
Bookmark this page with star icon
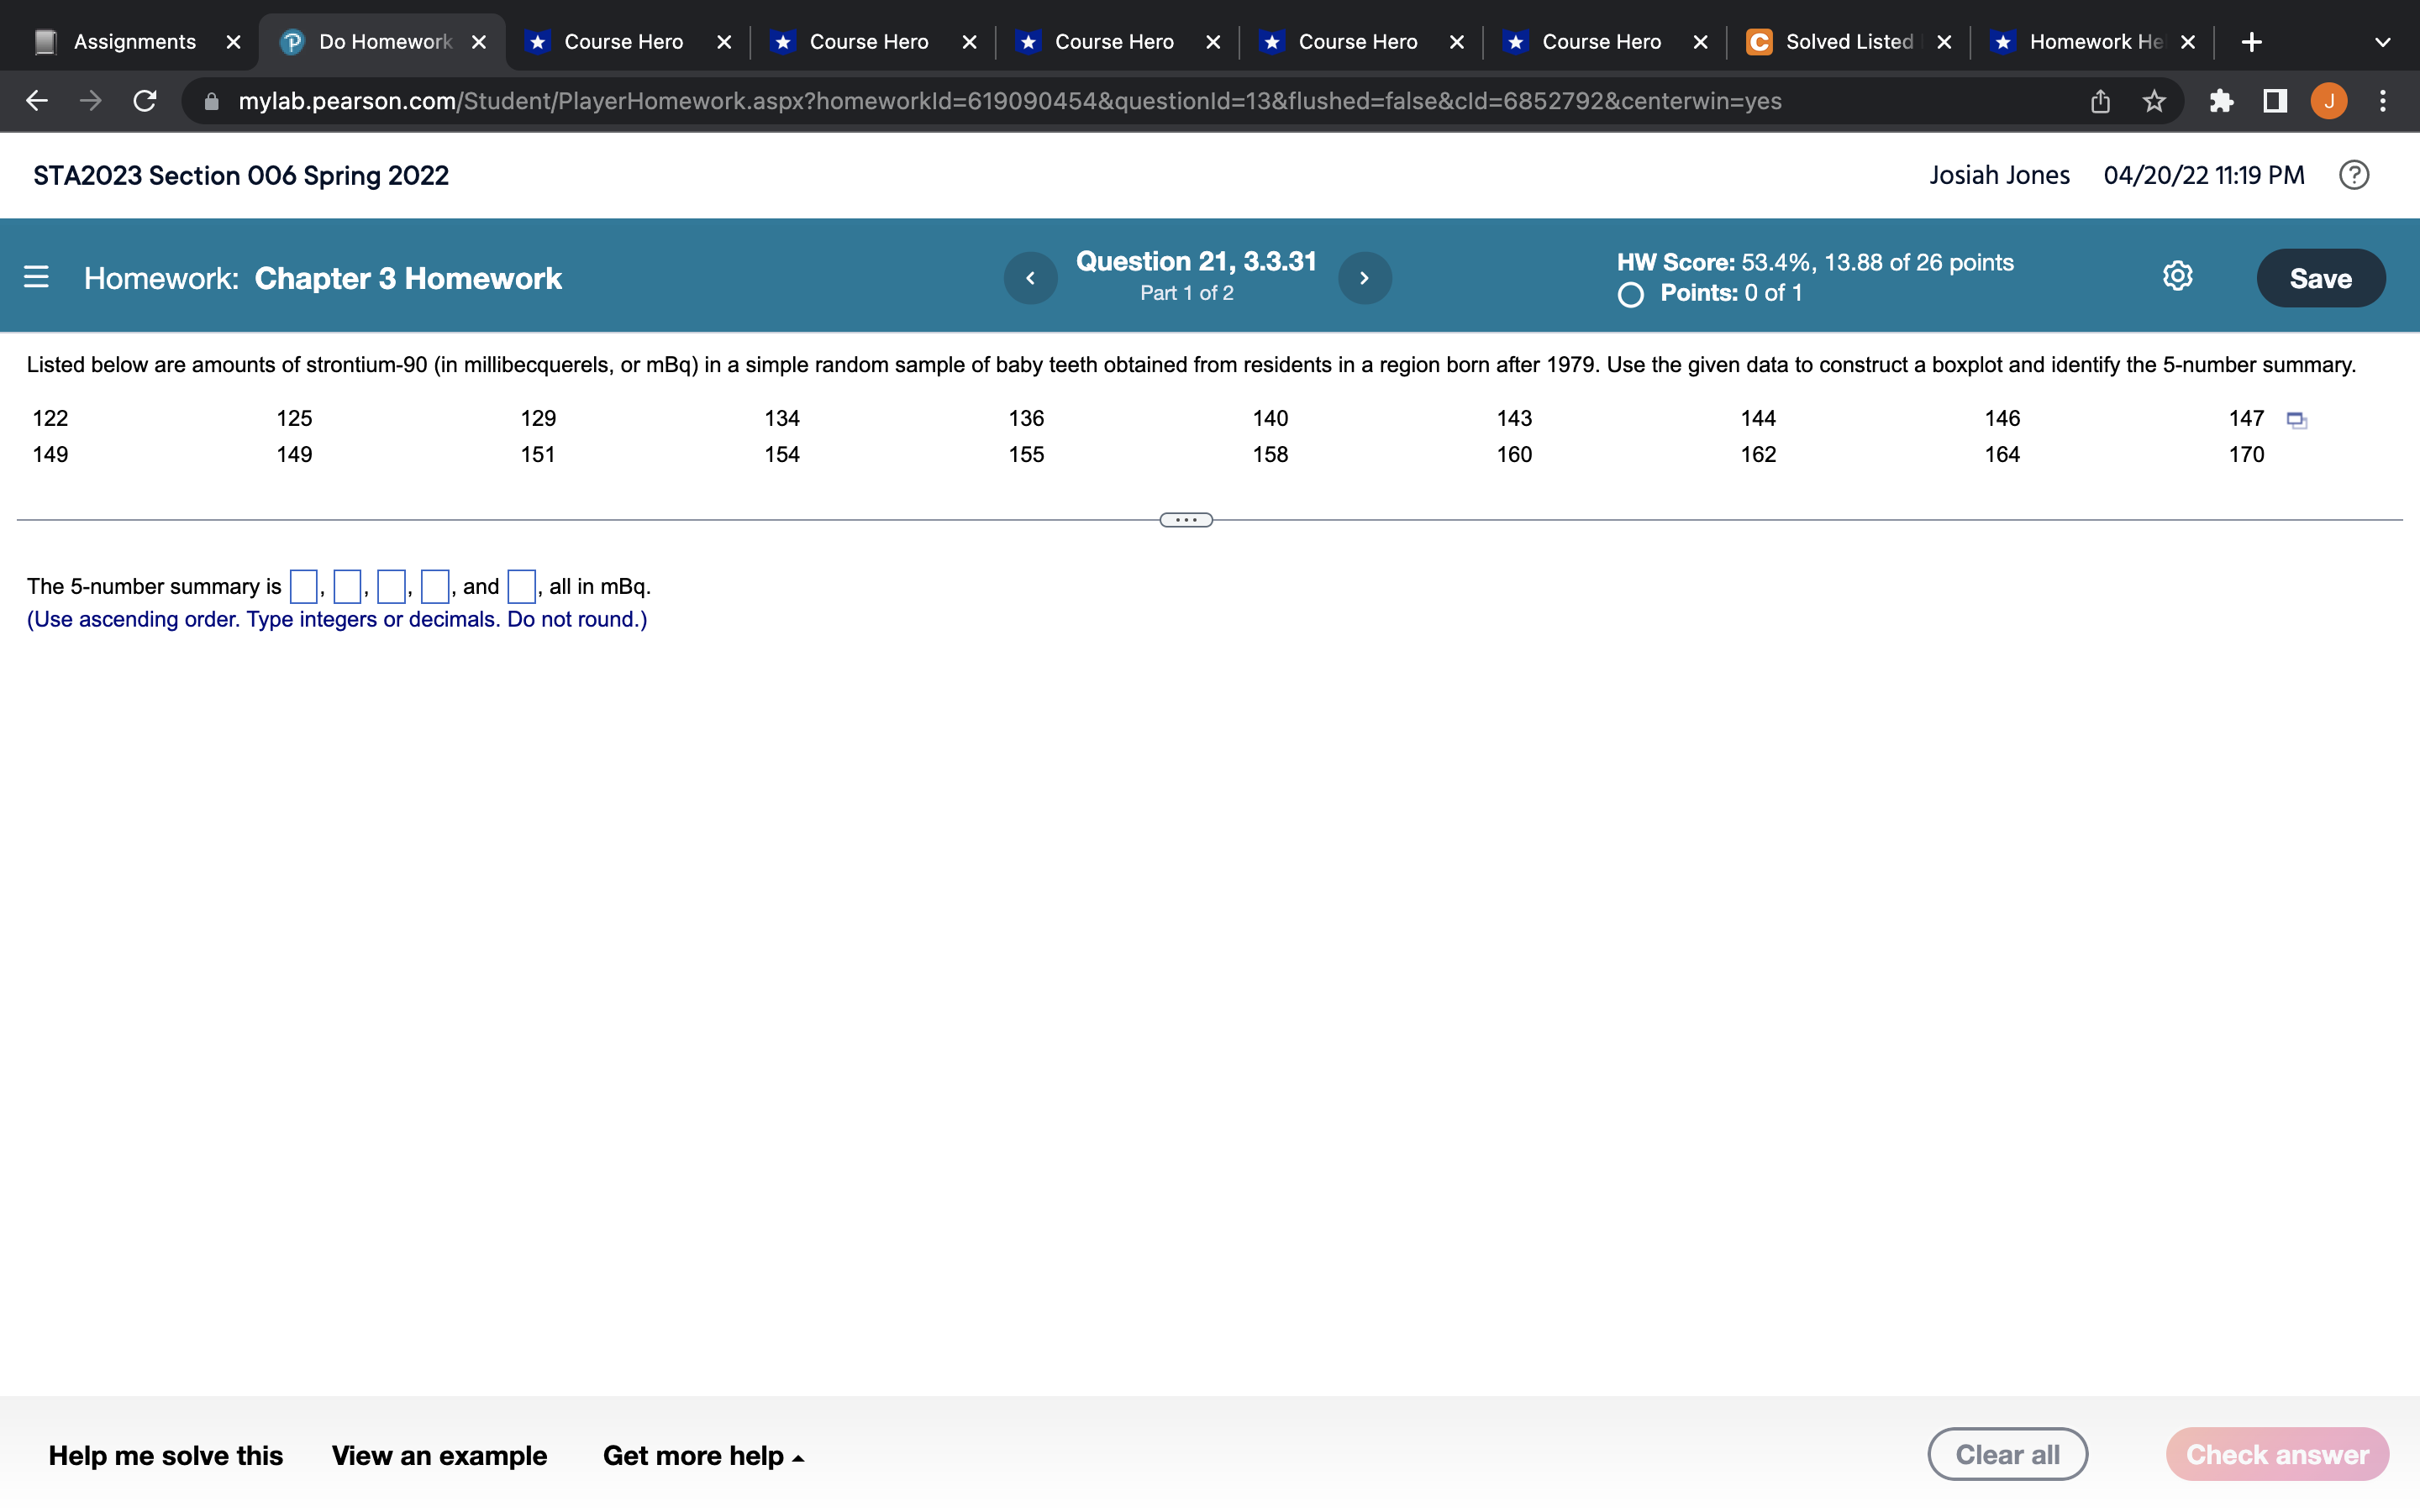pyautogui.click(x=2154, y=101)
